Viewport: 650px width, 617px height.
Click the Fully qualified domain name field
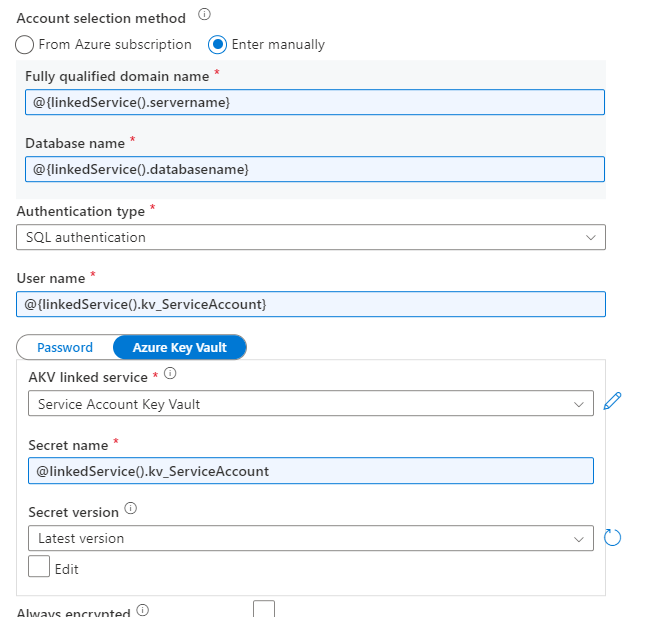tap(315, 102)
